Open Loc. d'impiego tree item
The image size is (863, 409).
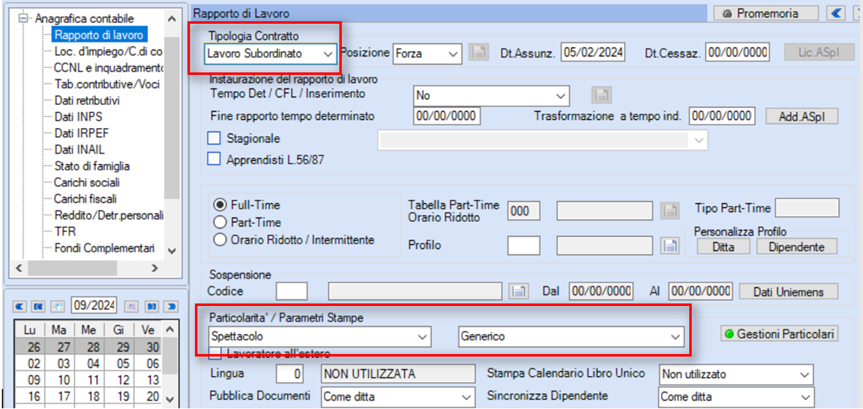point(108,52)
